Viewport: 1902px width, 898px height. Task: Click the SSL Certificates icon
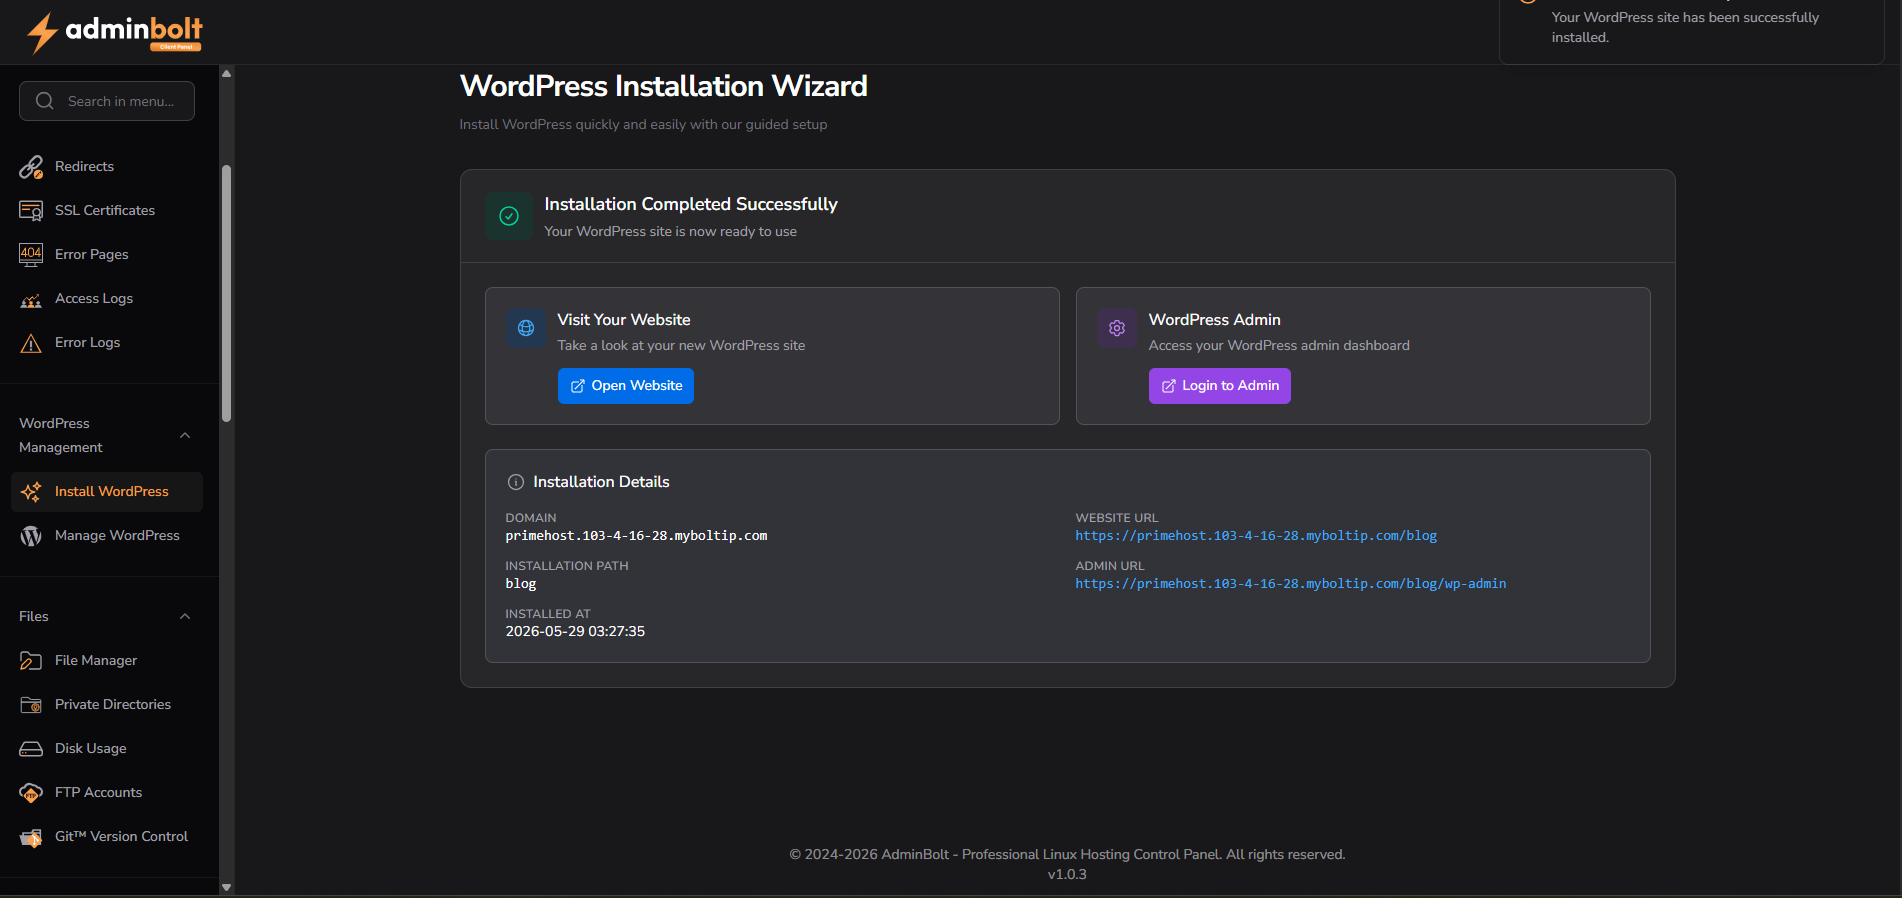tap(31, 211)
